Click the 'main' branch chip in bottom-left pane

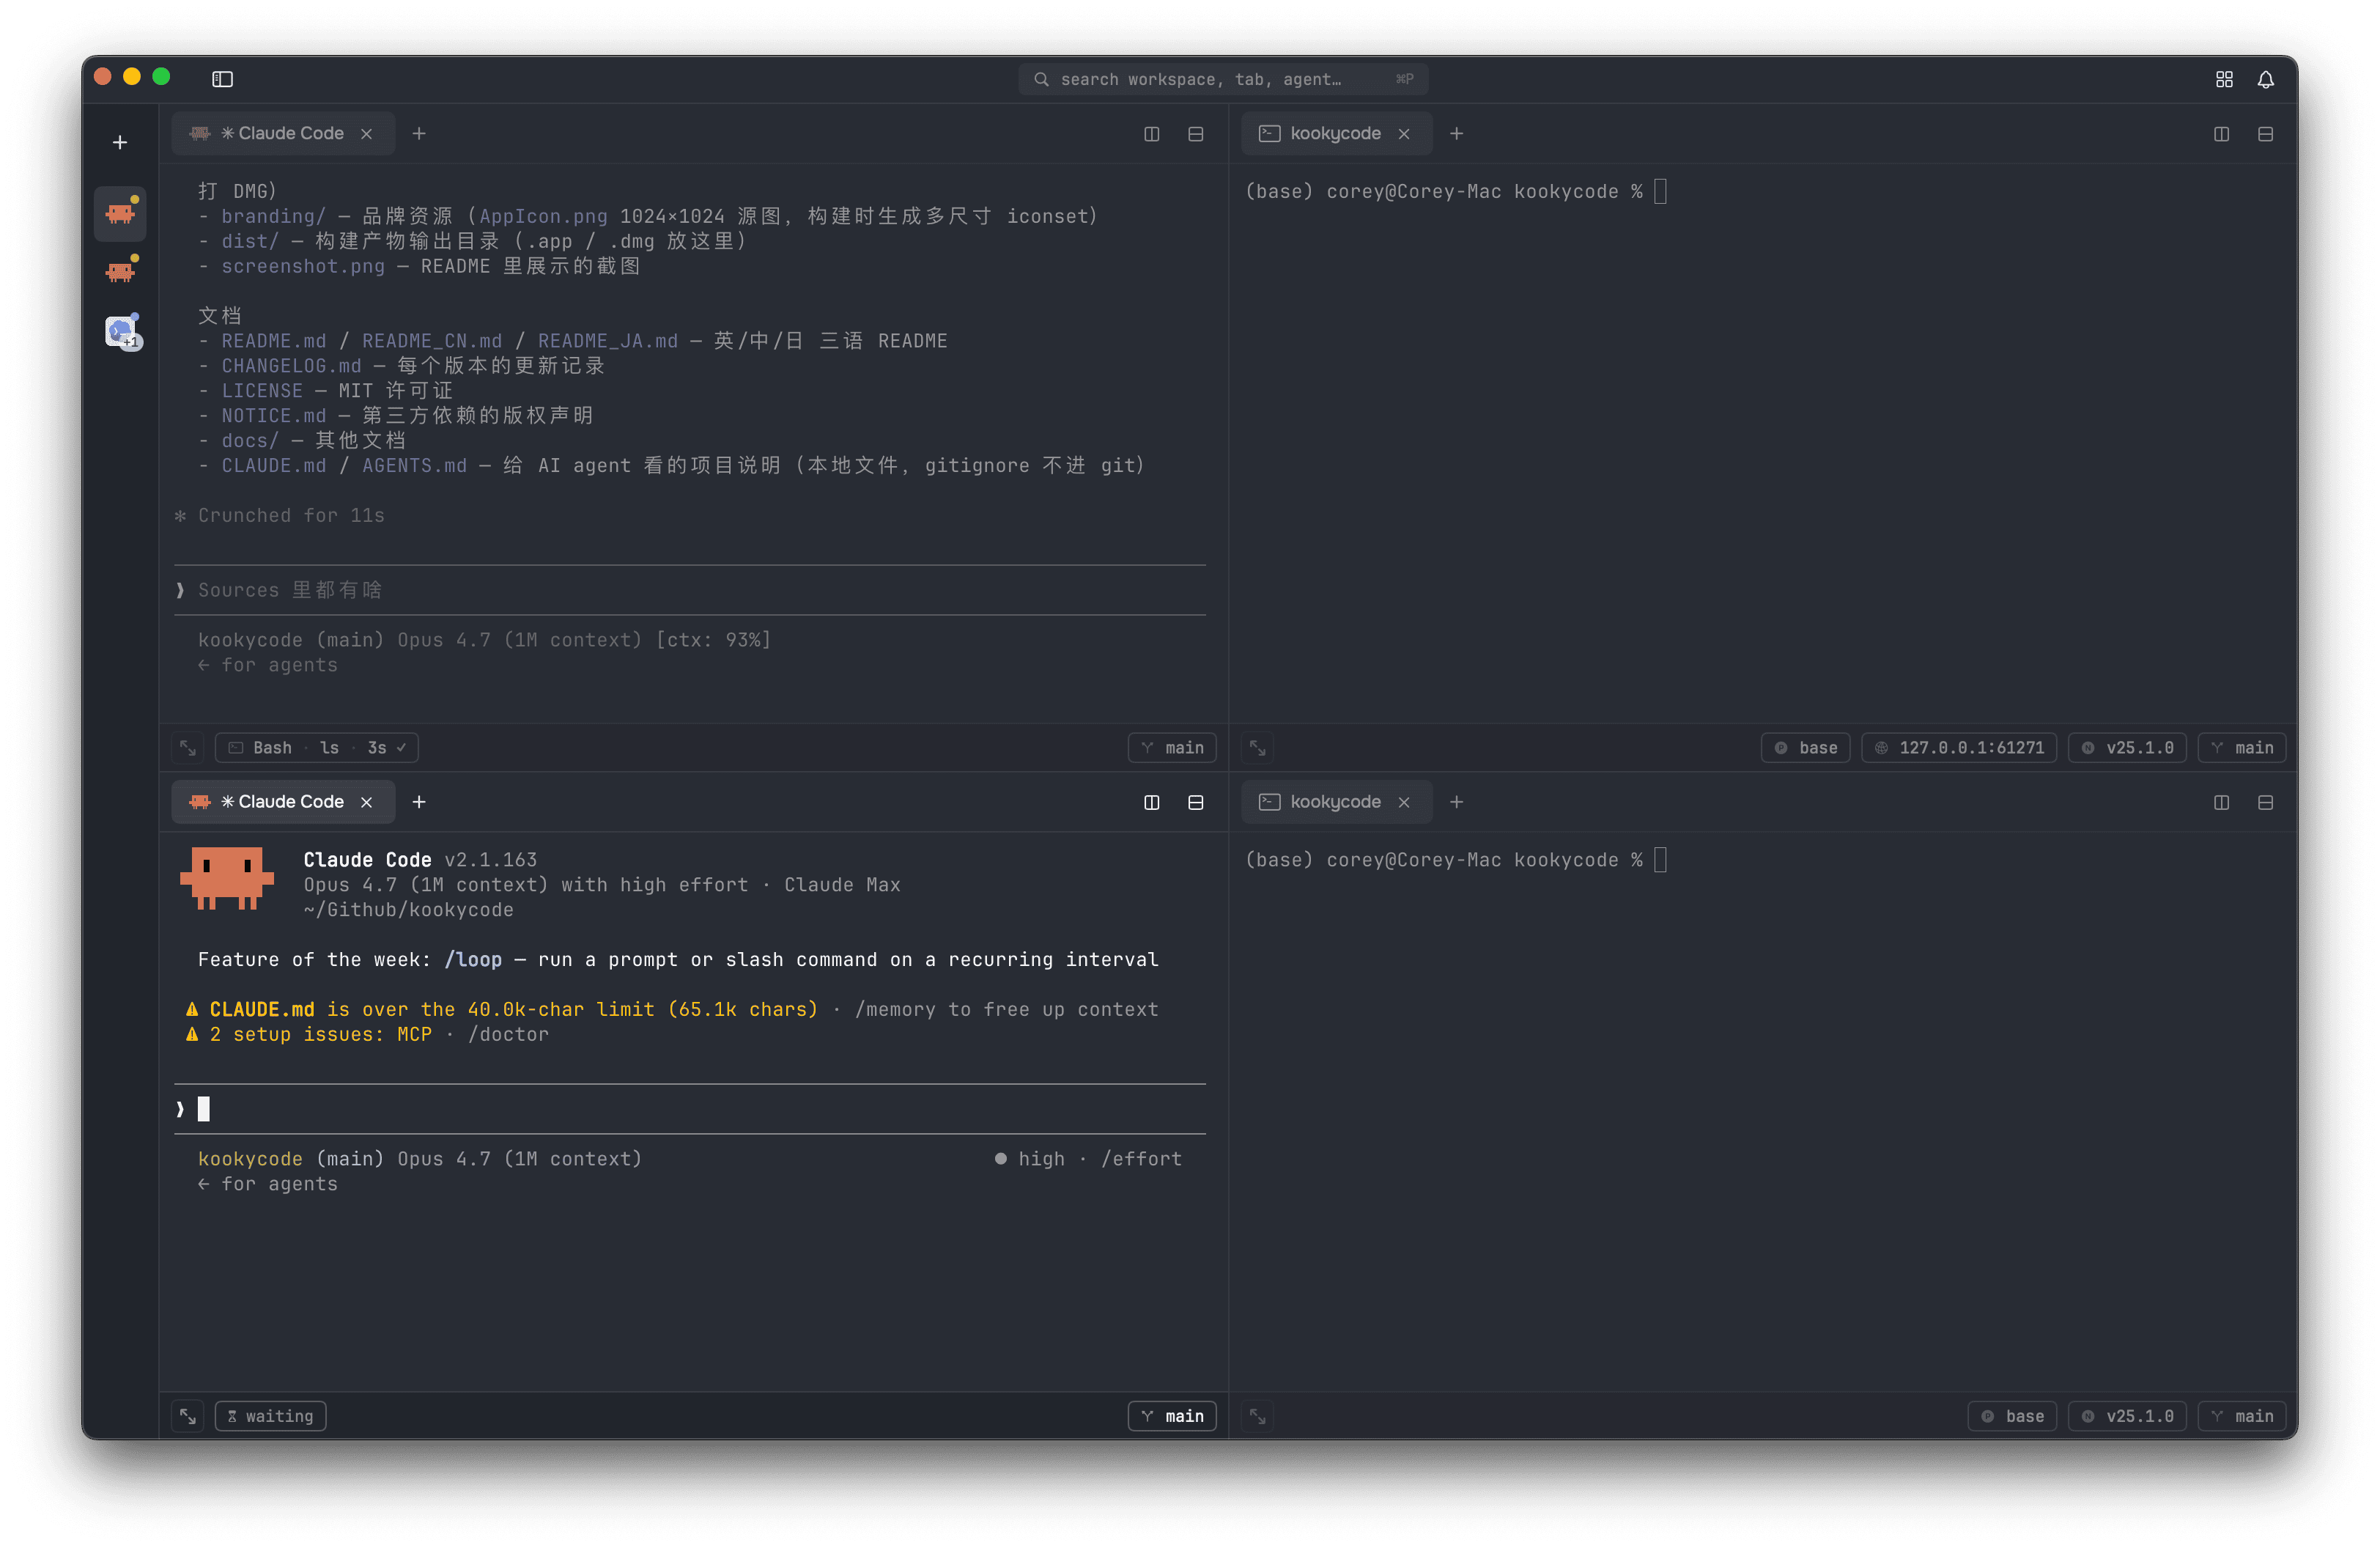click(x=1173, y=1417)
